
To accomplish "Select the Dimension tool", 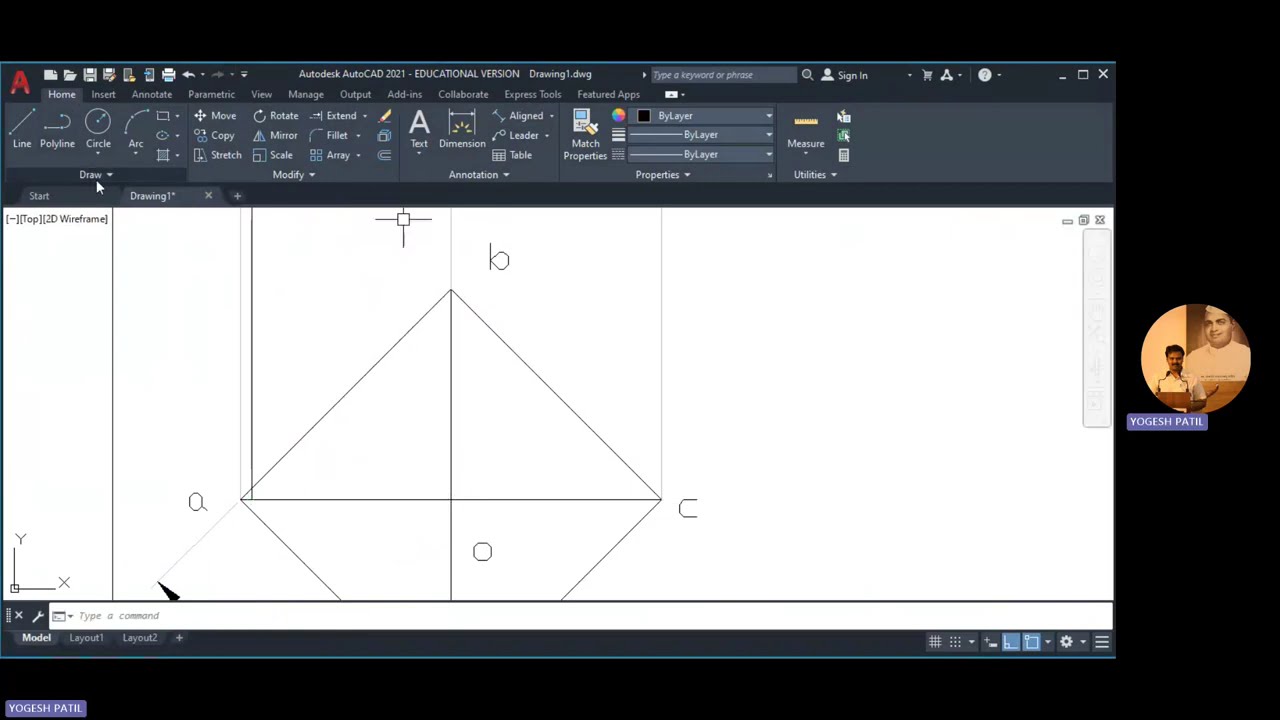I will pos(462,129).
